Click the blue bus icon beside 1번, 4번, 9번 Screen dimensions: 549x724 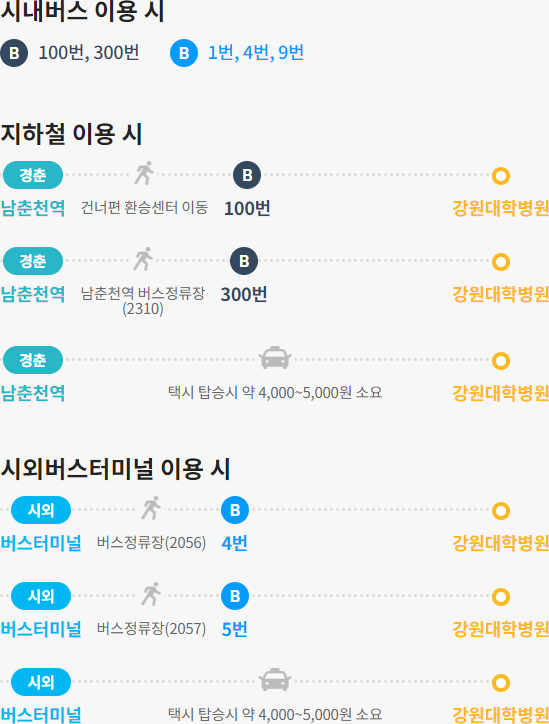tap(184, 53)
